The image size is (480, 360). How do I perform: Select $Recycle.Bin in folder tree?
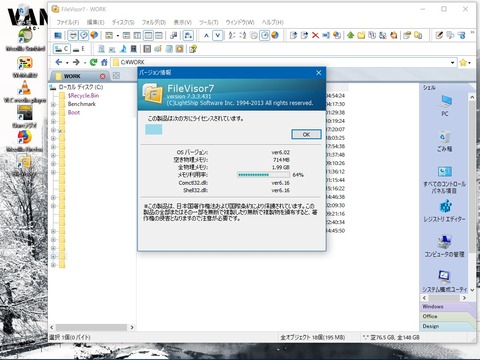[x=83, y=96]
